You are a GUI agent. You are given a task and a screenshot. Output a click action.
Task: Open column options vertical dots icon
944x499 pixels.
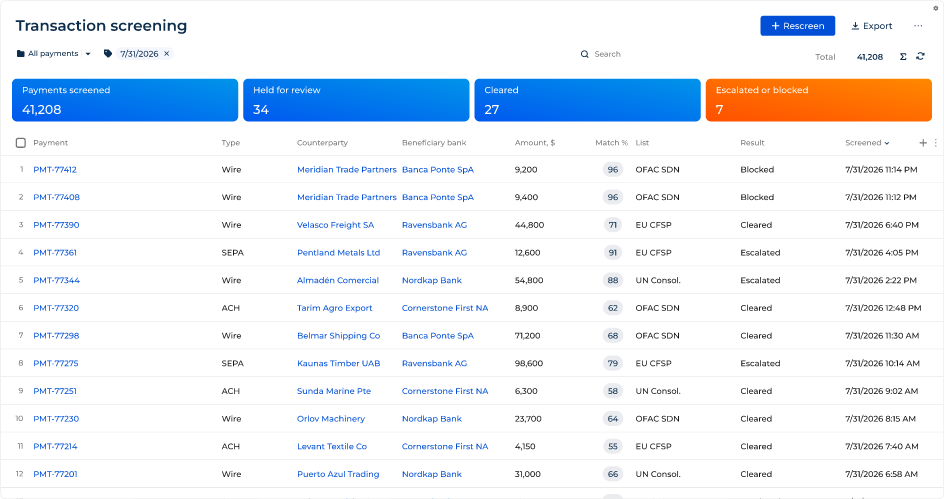[936, 143]
